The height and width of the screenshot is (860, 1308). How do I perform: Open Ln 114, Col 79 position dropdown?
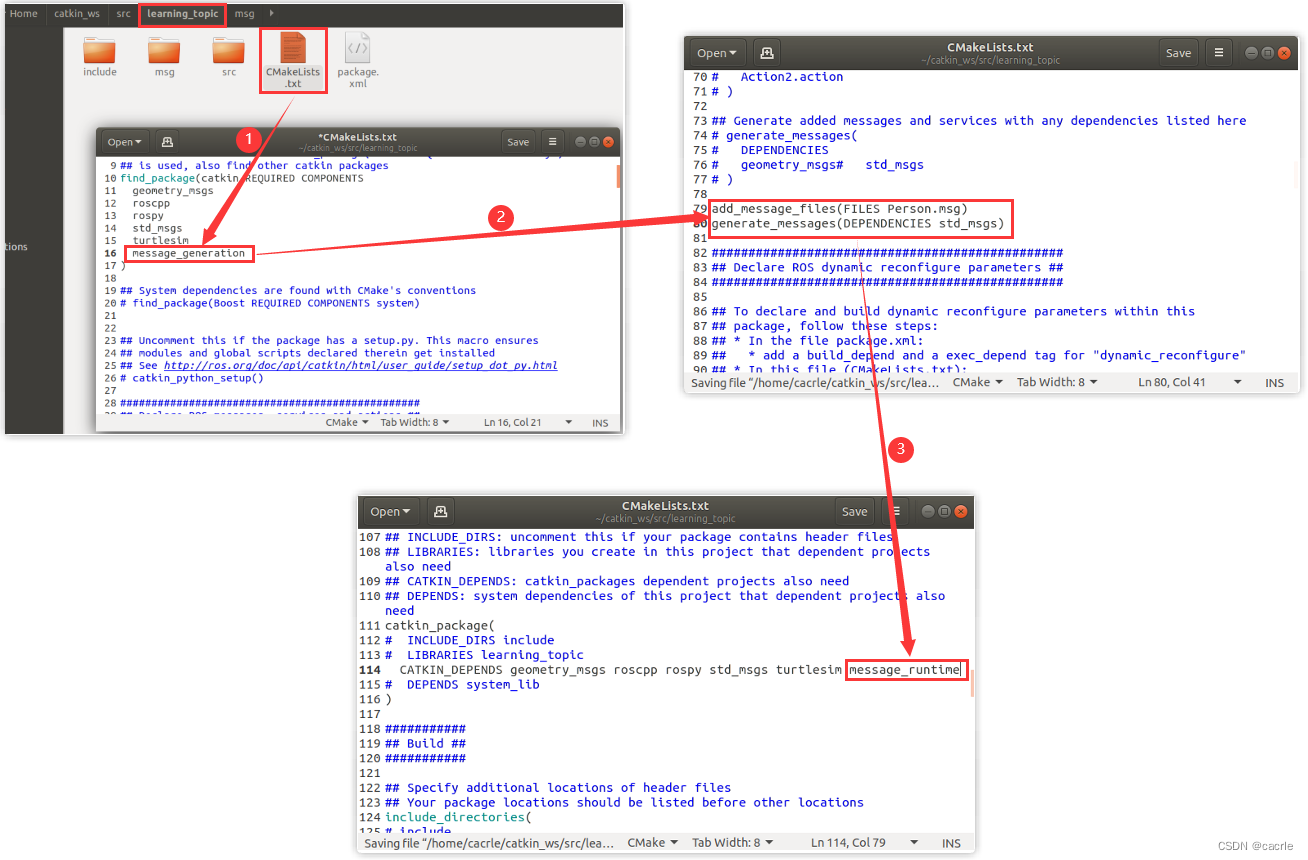(x=865, y=843)
